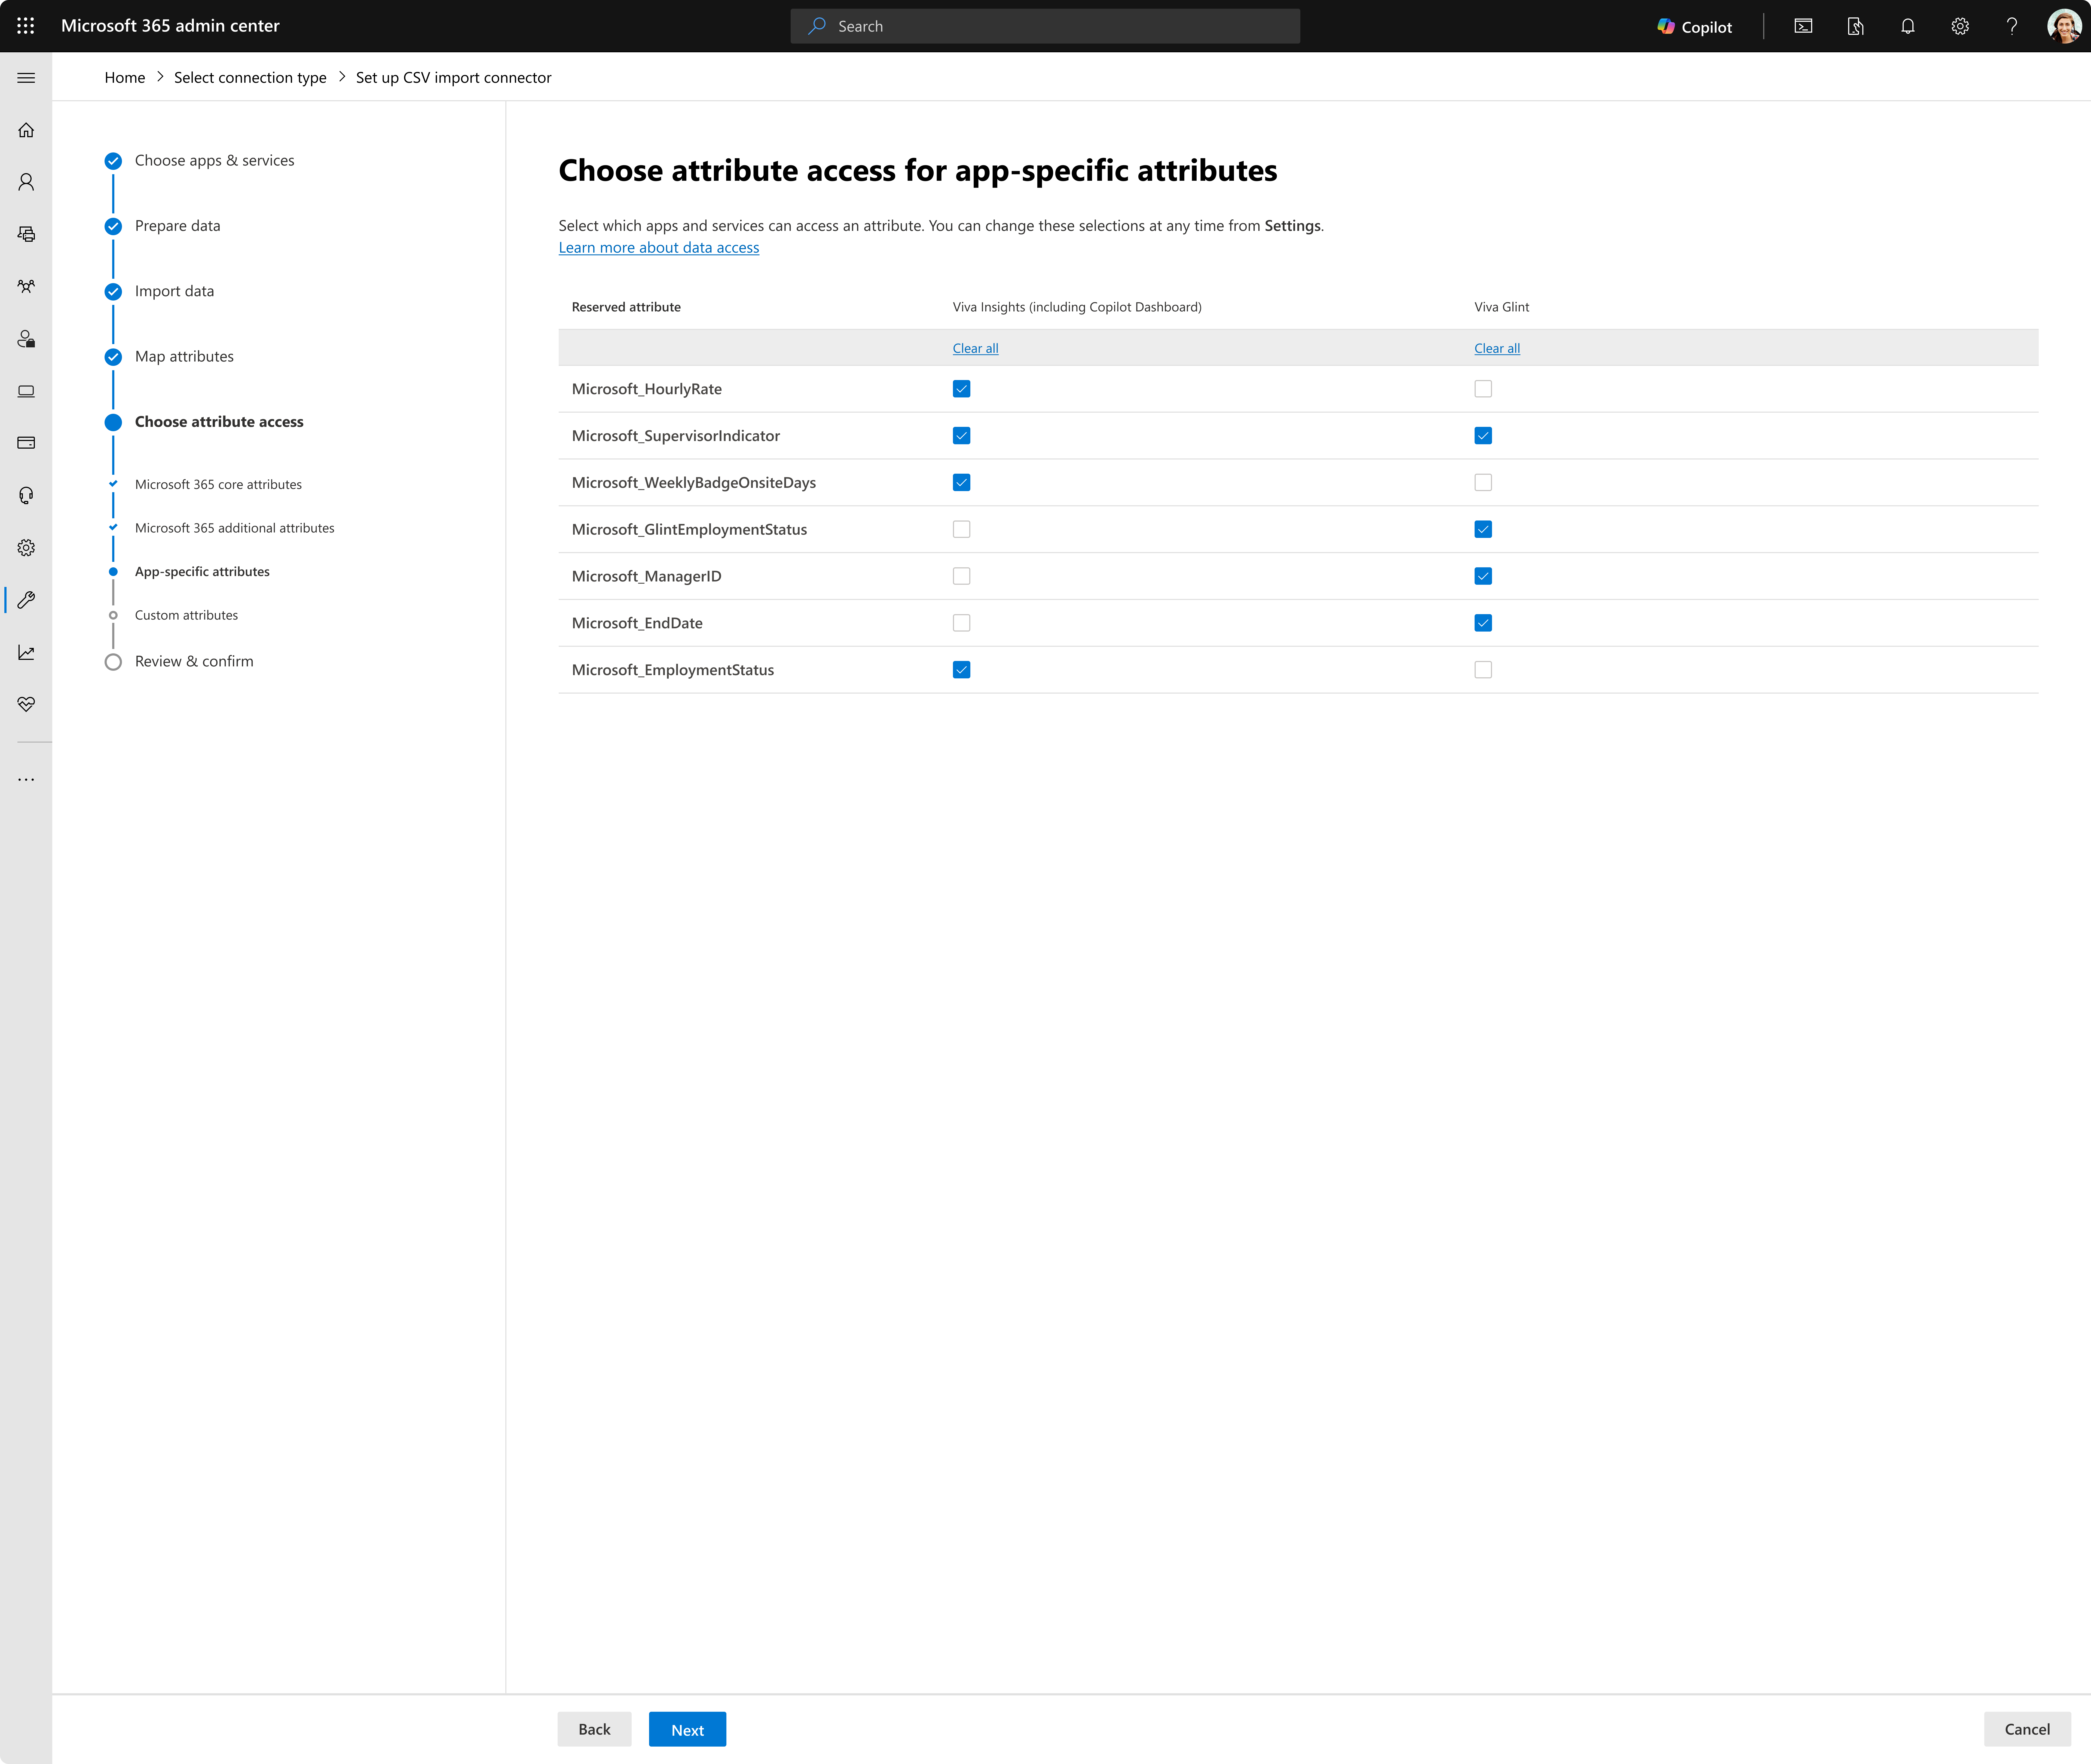Uncheck Viva Insights for Microsoft_SupervisorIndicator
The image size is (2091, 1764).
point(961,436)
